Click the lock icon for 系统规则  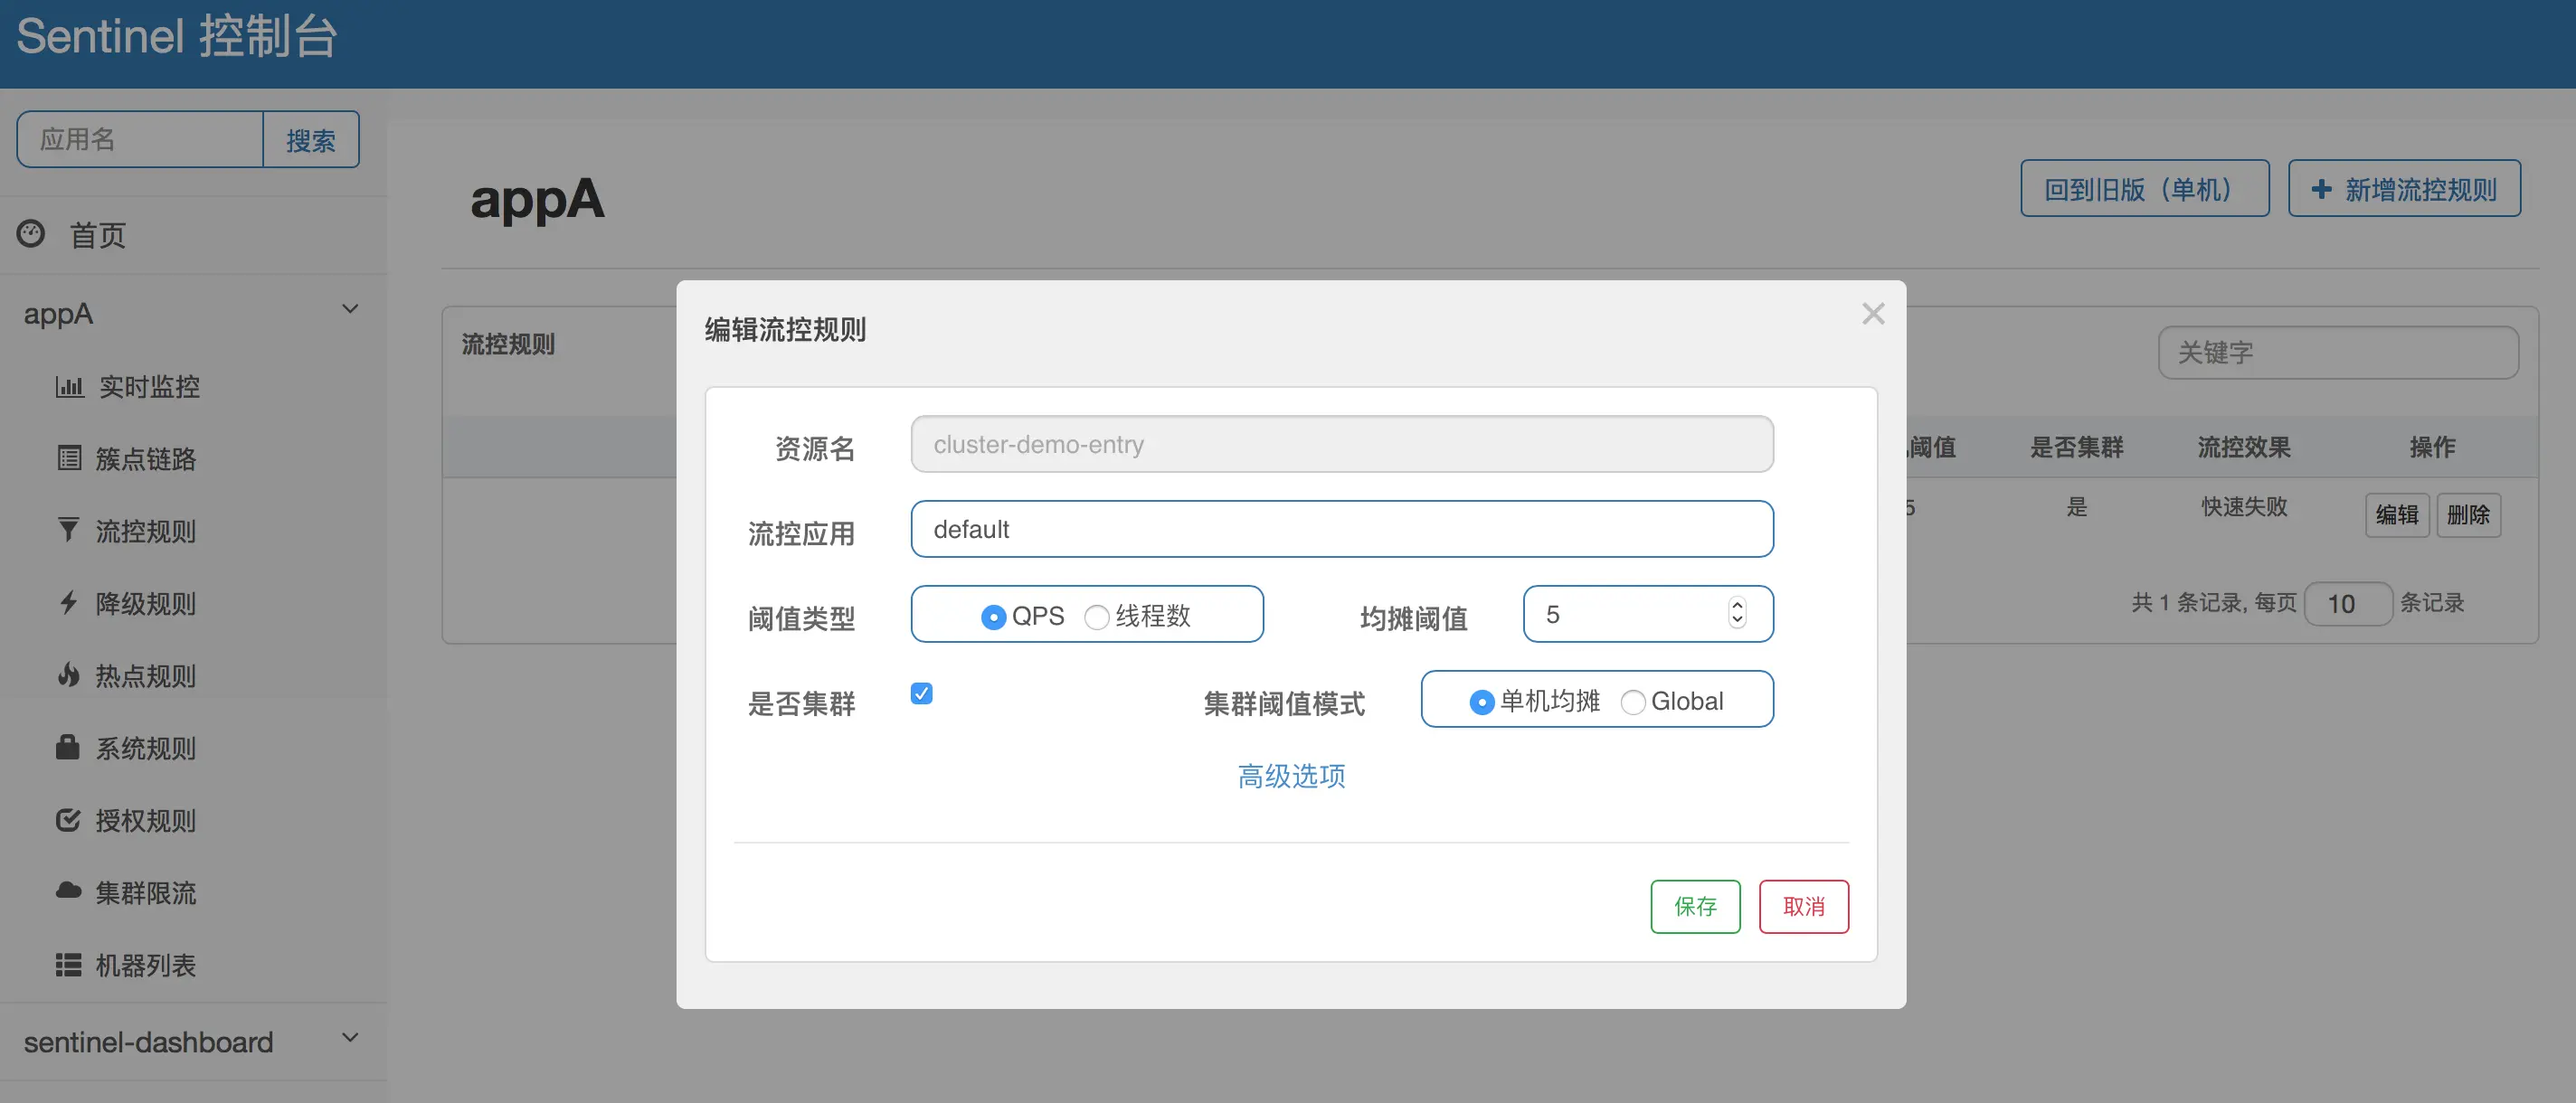pyautogui.click(x=68, y=747)
